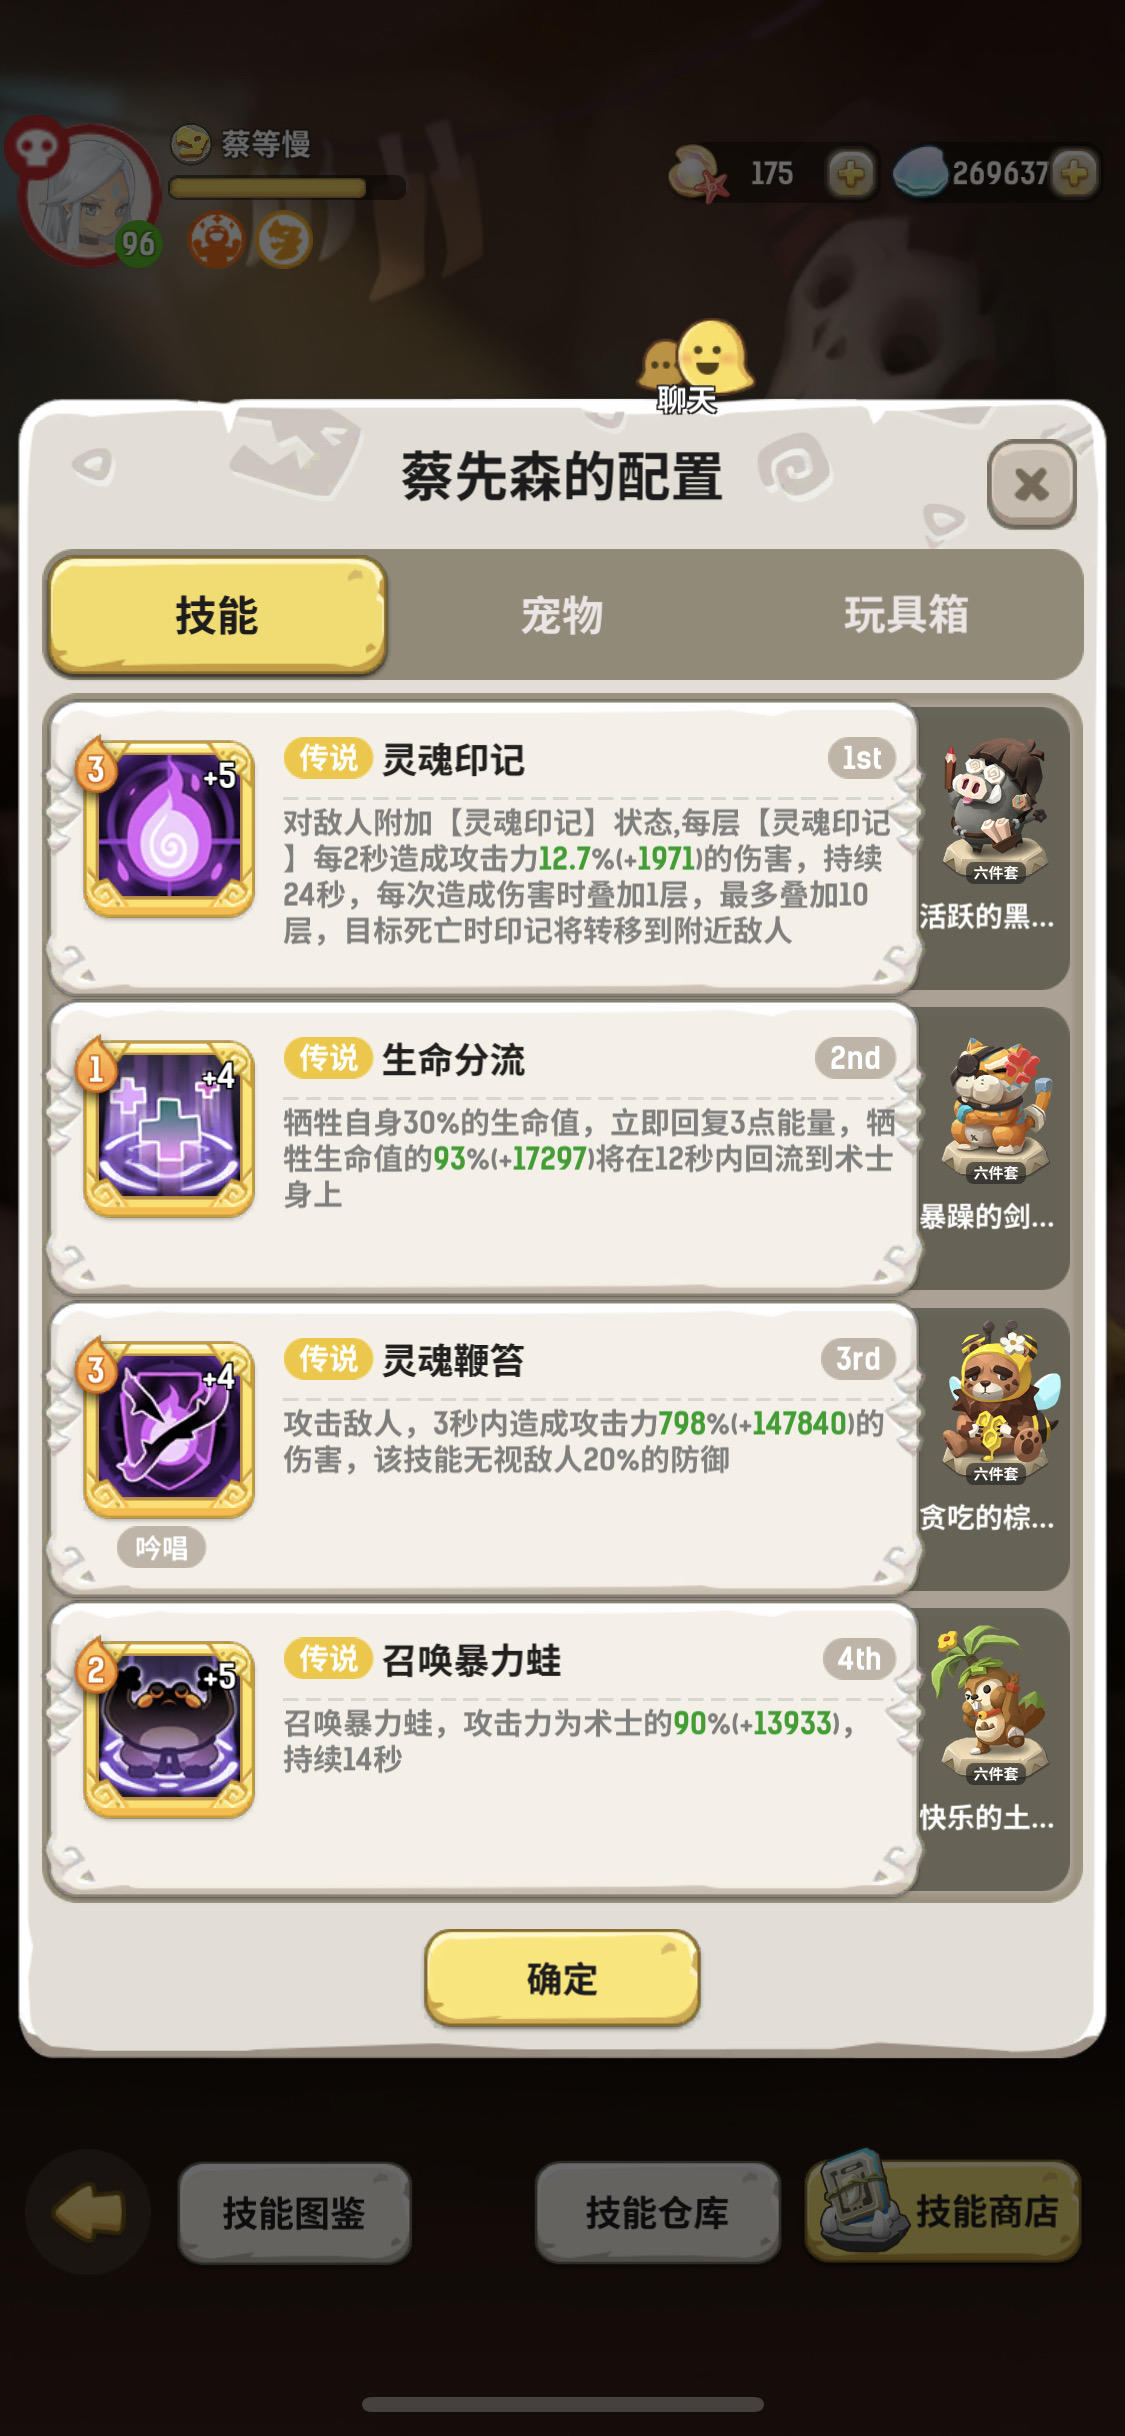This screenshot has width=1125, height=2436.
Task: Select the 技能 tab
Action: click(217, 615)
